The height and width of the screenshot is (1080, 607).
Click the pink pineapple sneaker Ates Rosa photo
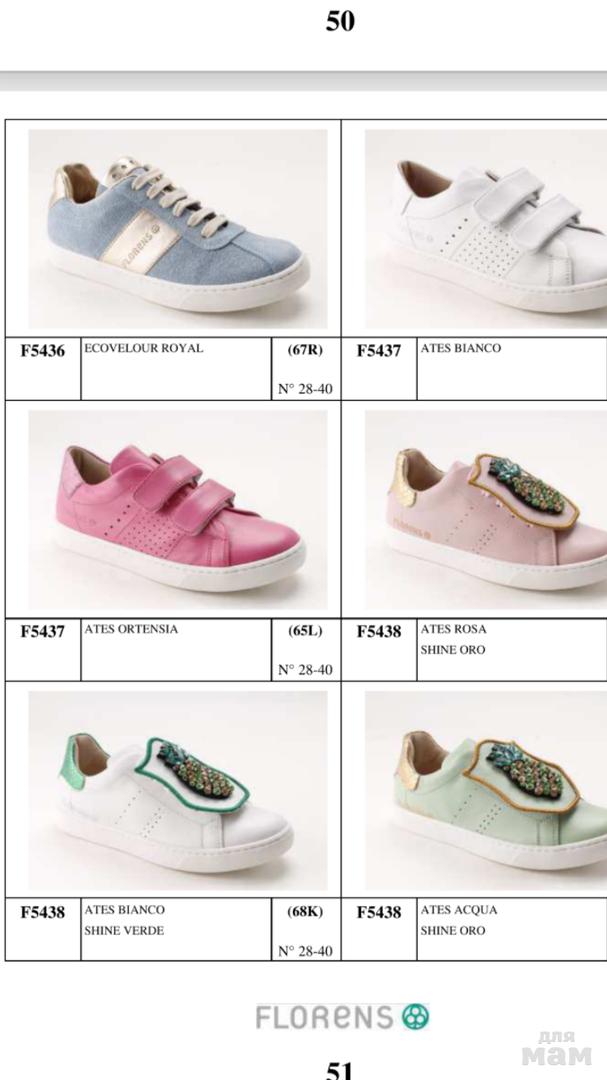tap(486, 510)
